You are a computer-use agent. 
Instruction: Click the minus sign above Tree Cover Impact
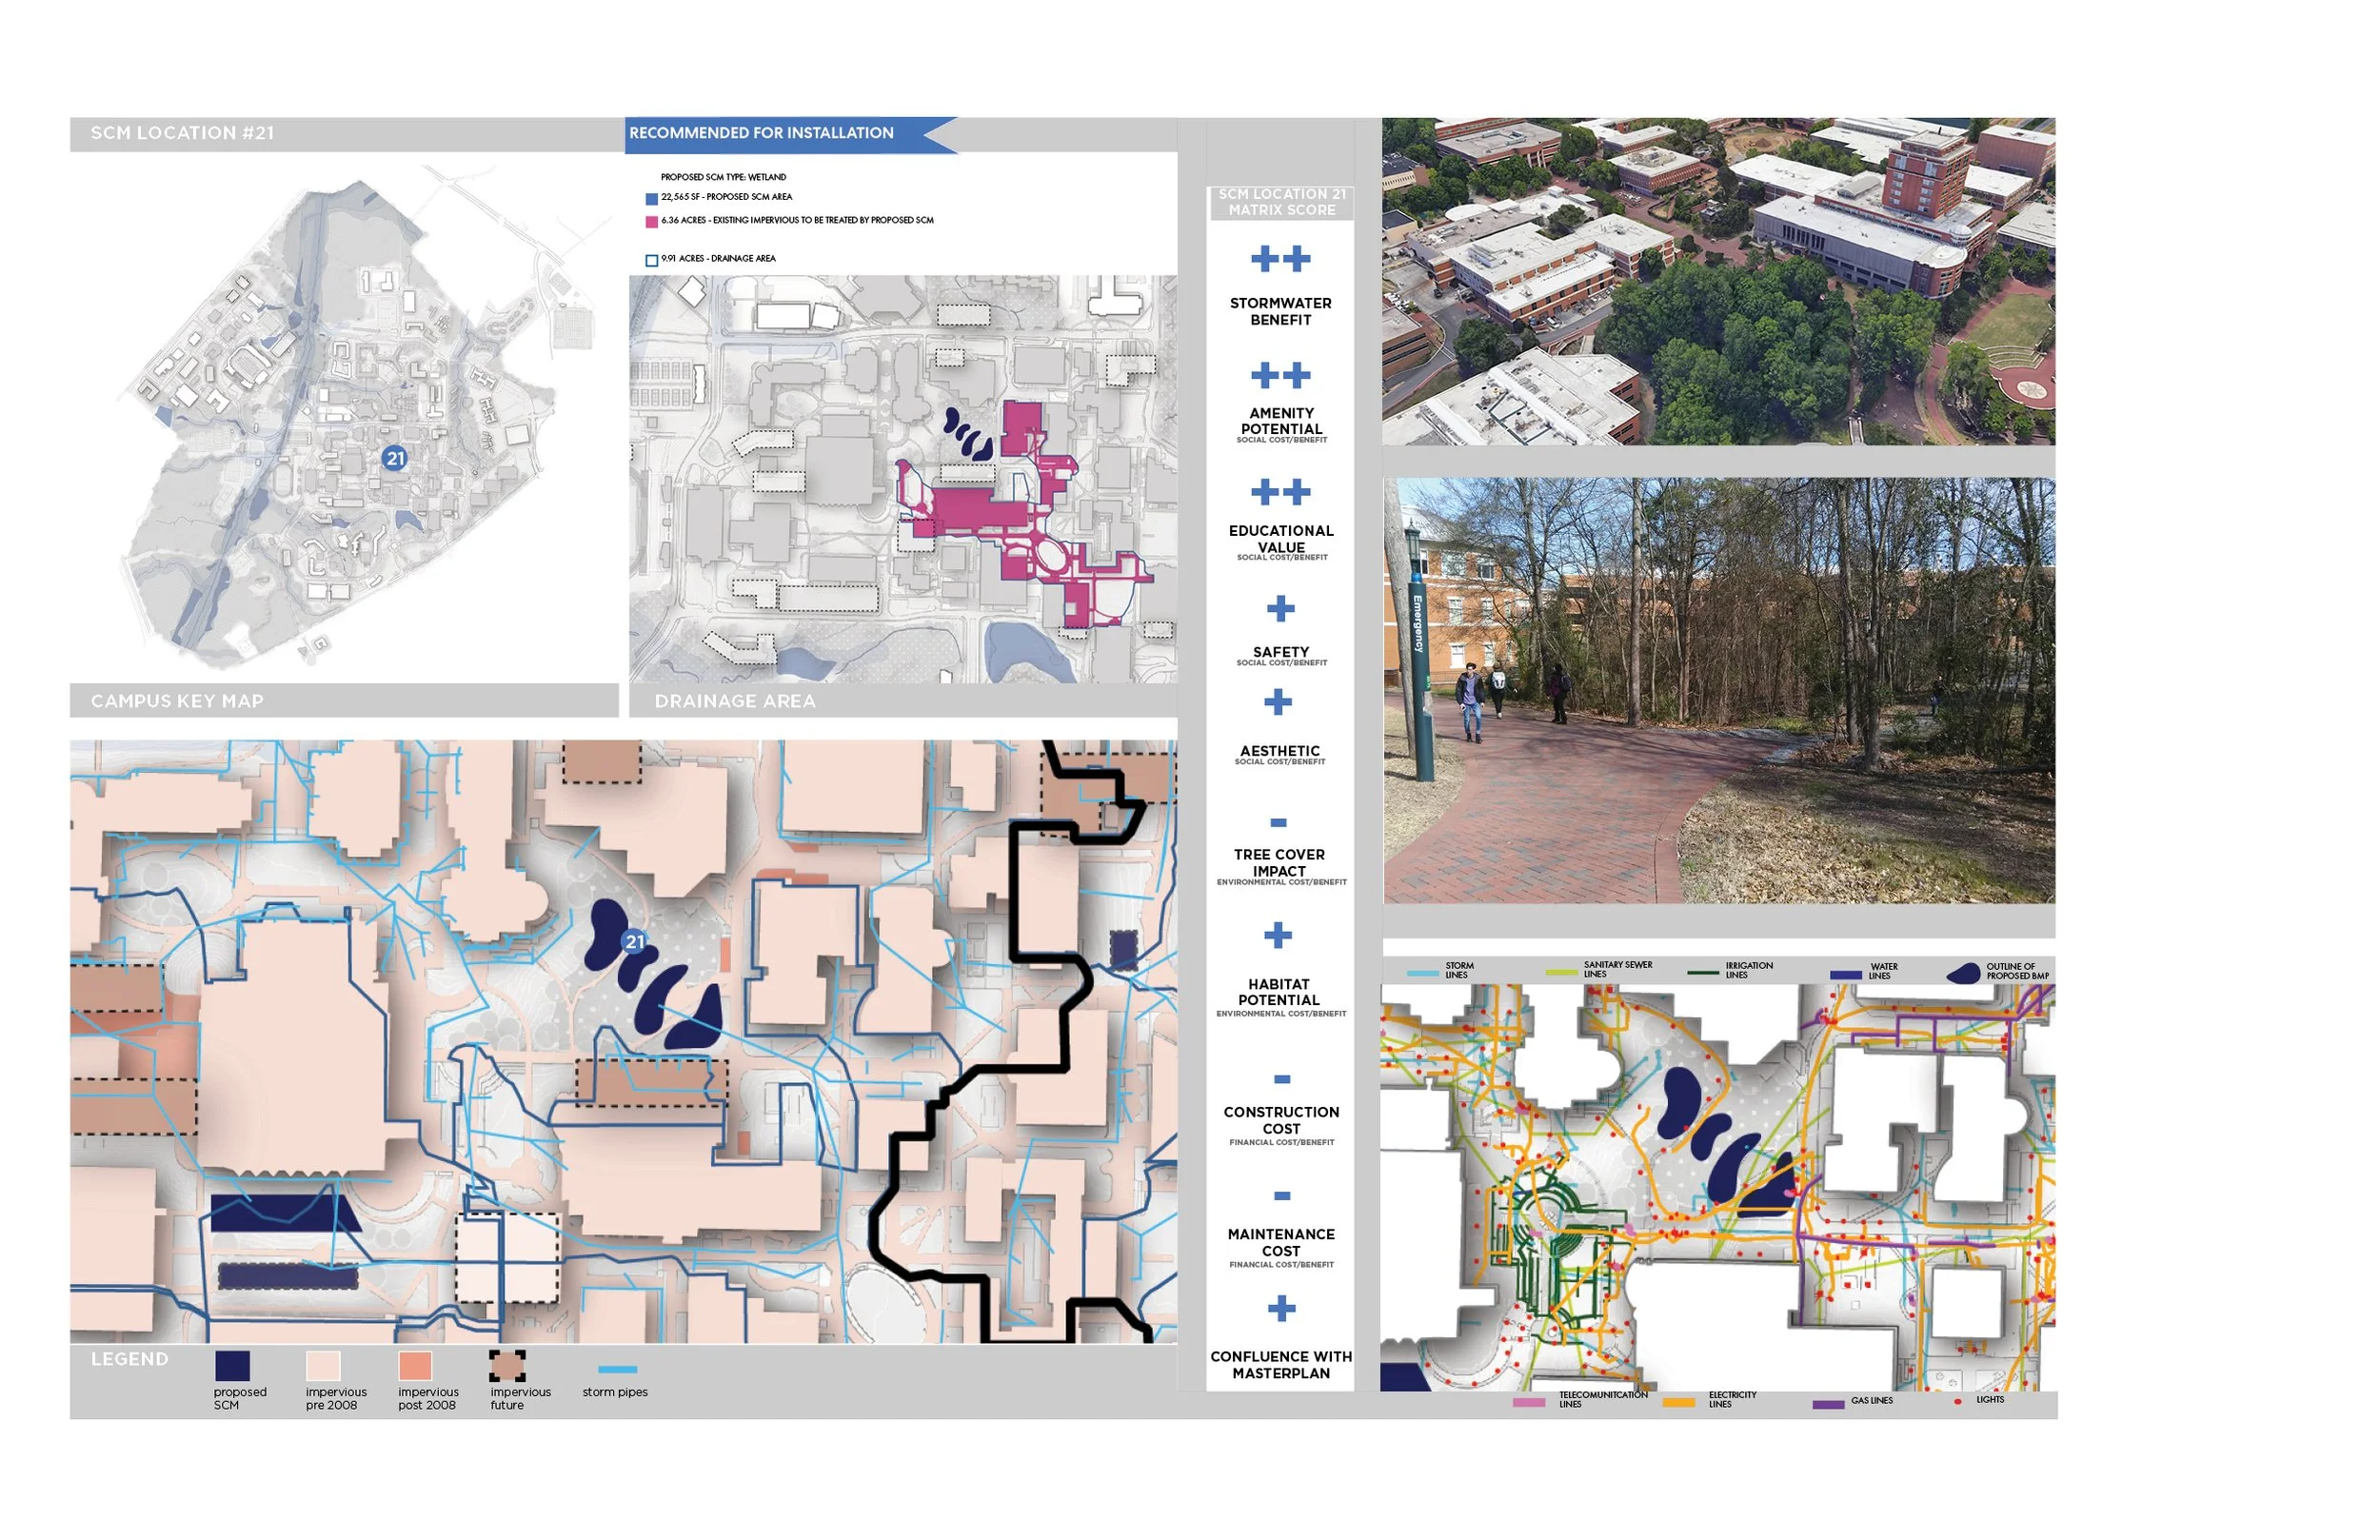tap(1279, 823)
